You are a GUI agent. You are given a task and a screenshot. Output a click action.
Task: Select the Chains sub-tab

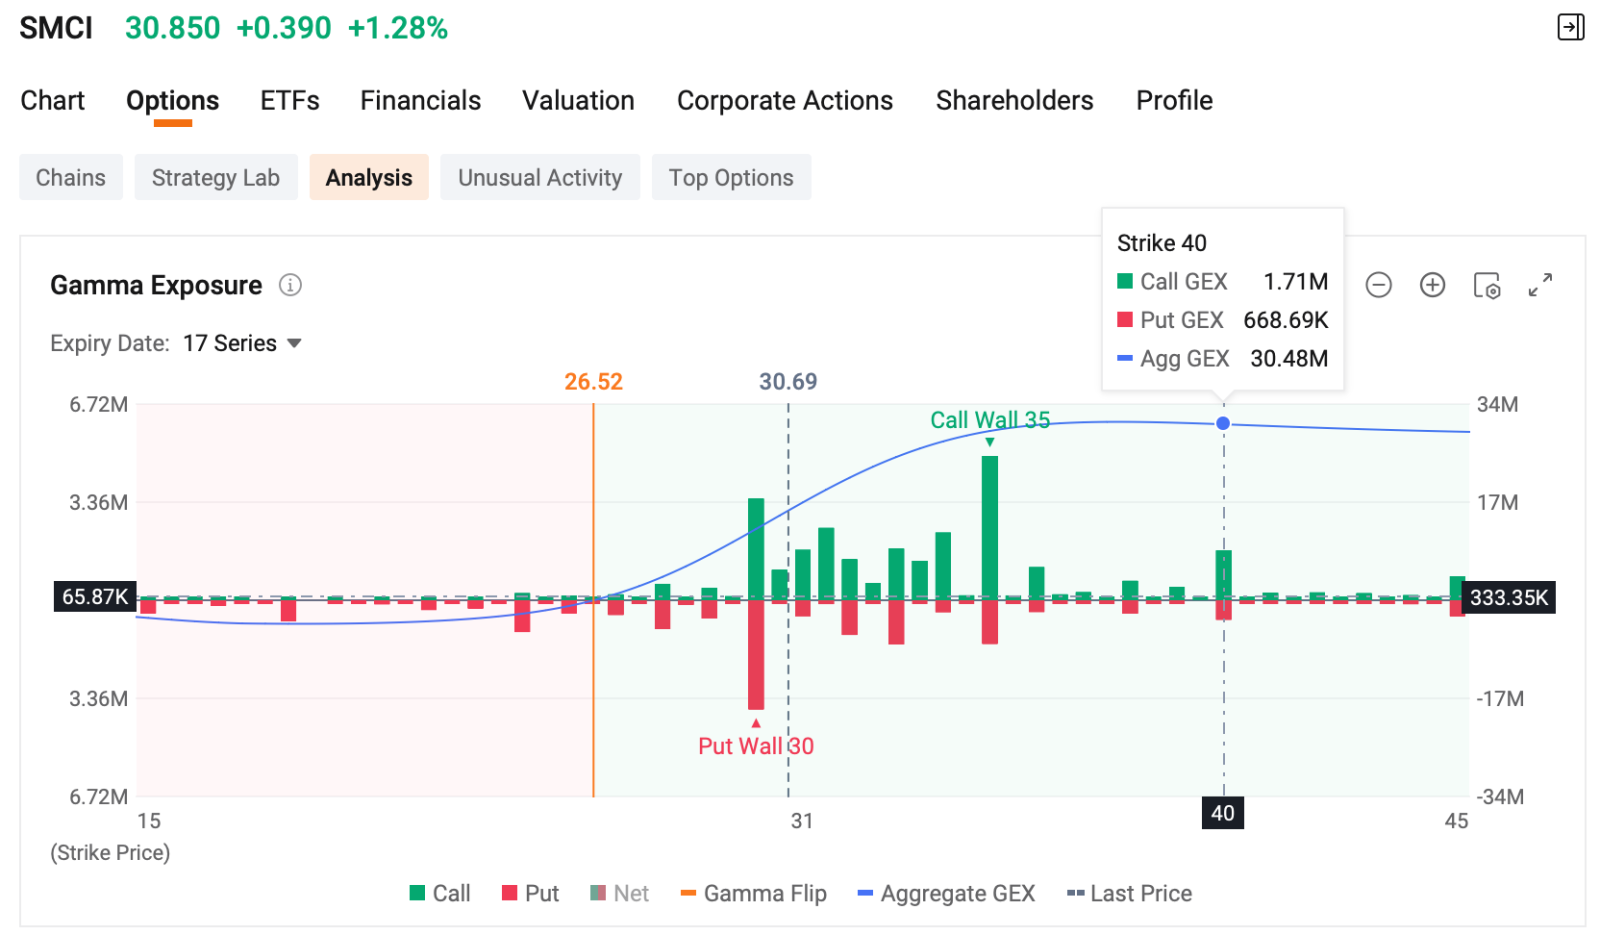tap(71, 177)
